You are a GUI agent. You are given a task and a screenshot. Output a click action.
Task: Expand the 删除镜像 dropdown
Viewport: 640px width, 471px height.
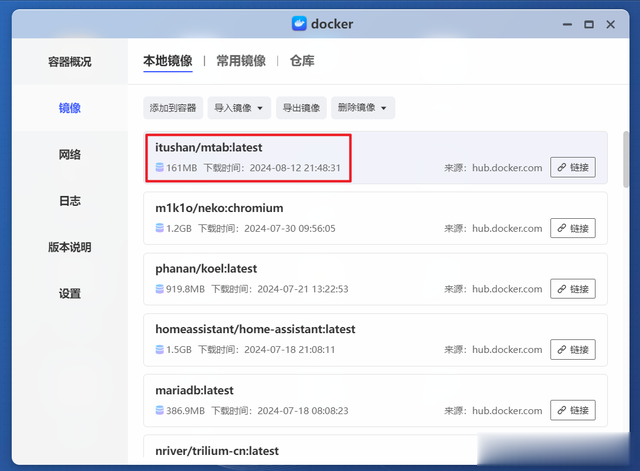point(363,108)
